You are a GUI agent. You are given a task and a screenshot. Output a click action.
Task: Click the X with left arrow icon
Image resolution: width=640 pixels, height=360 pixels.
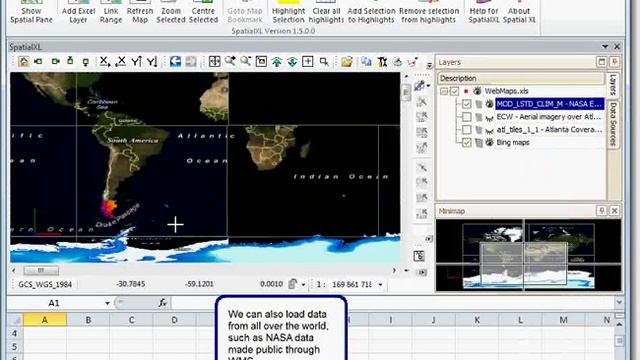click(x=120, y=62)
